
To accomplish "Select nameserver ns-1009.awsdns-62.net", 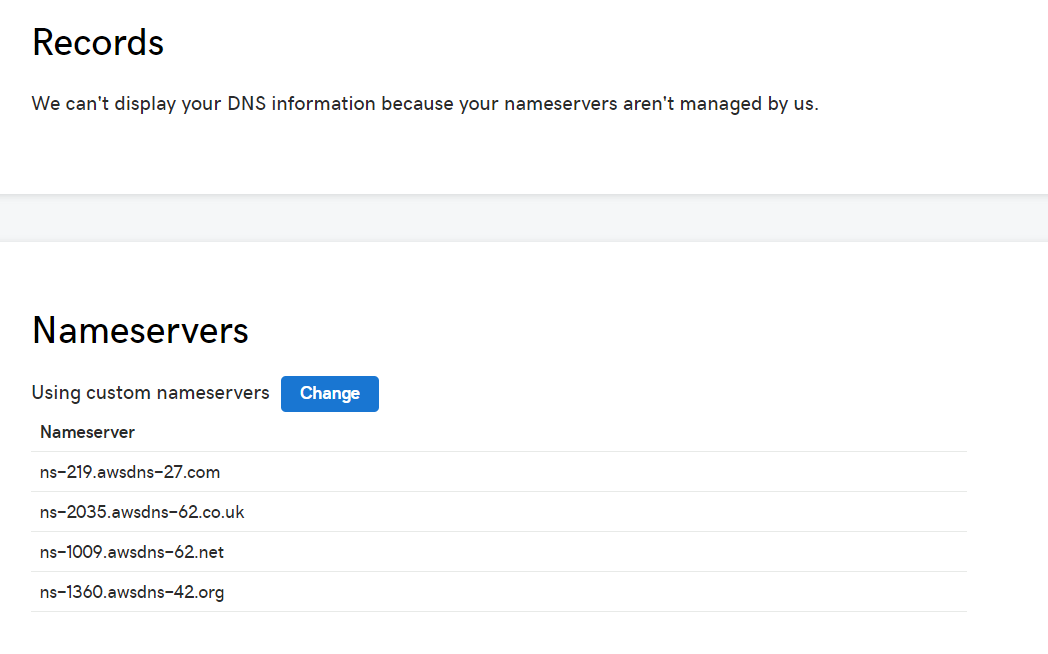I will [132, 552].
